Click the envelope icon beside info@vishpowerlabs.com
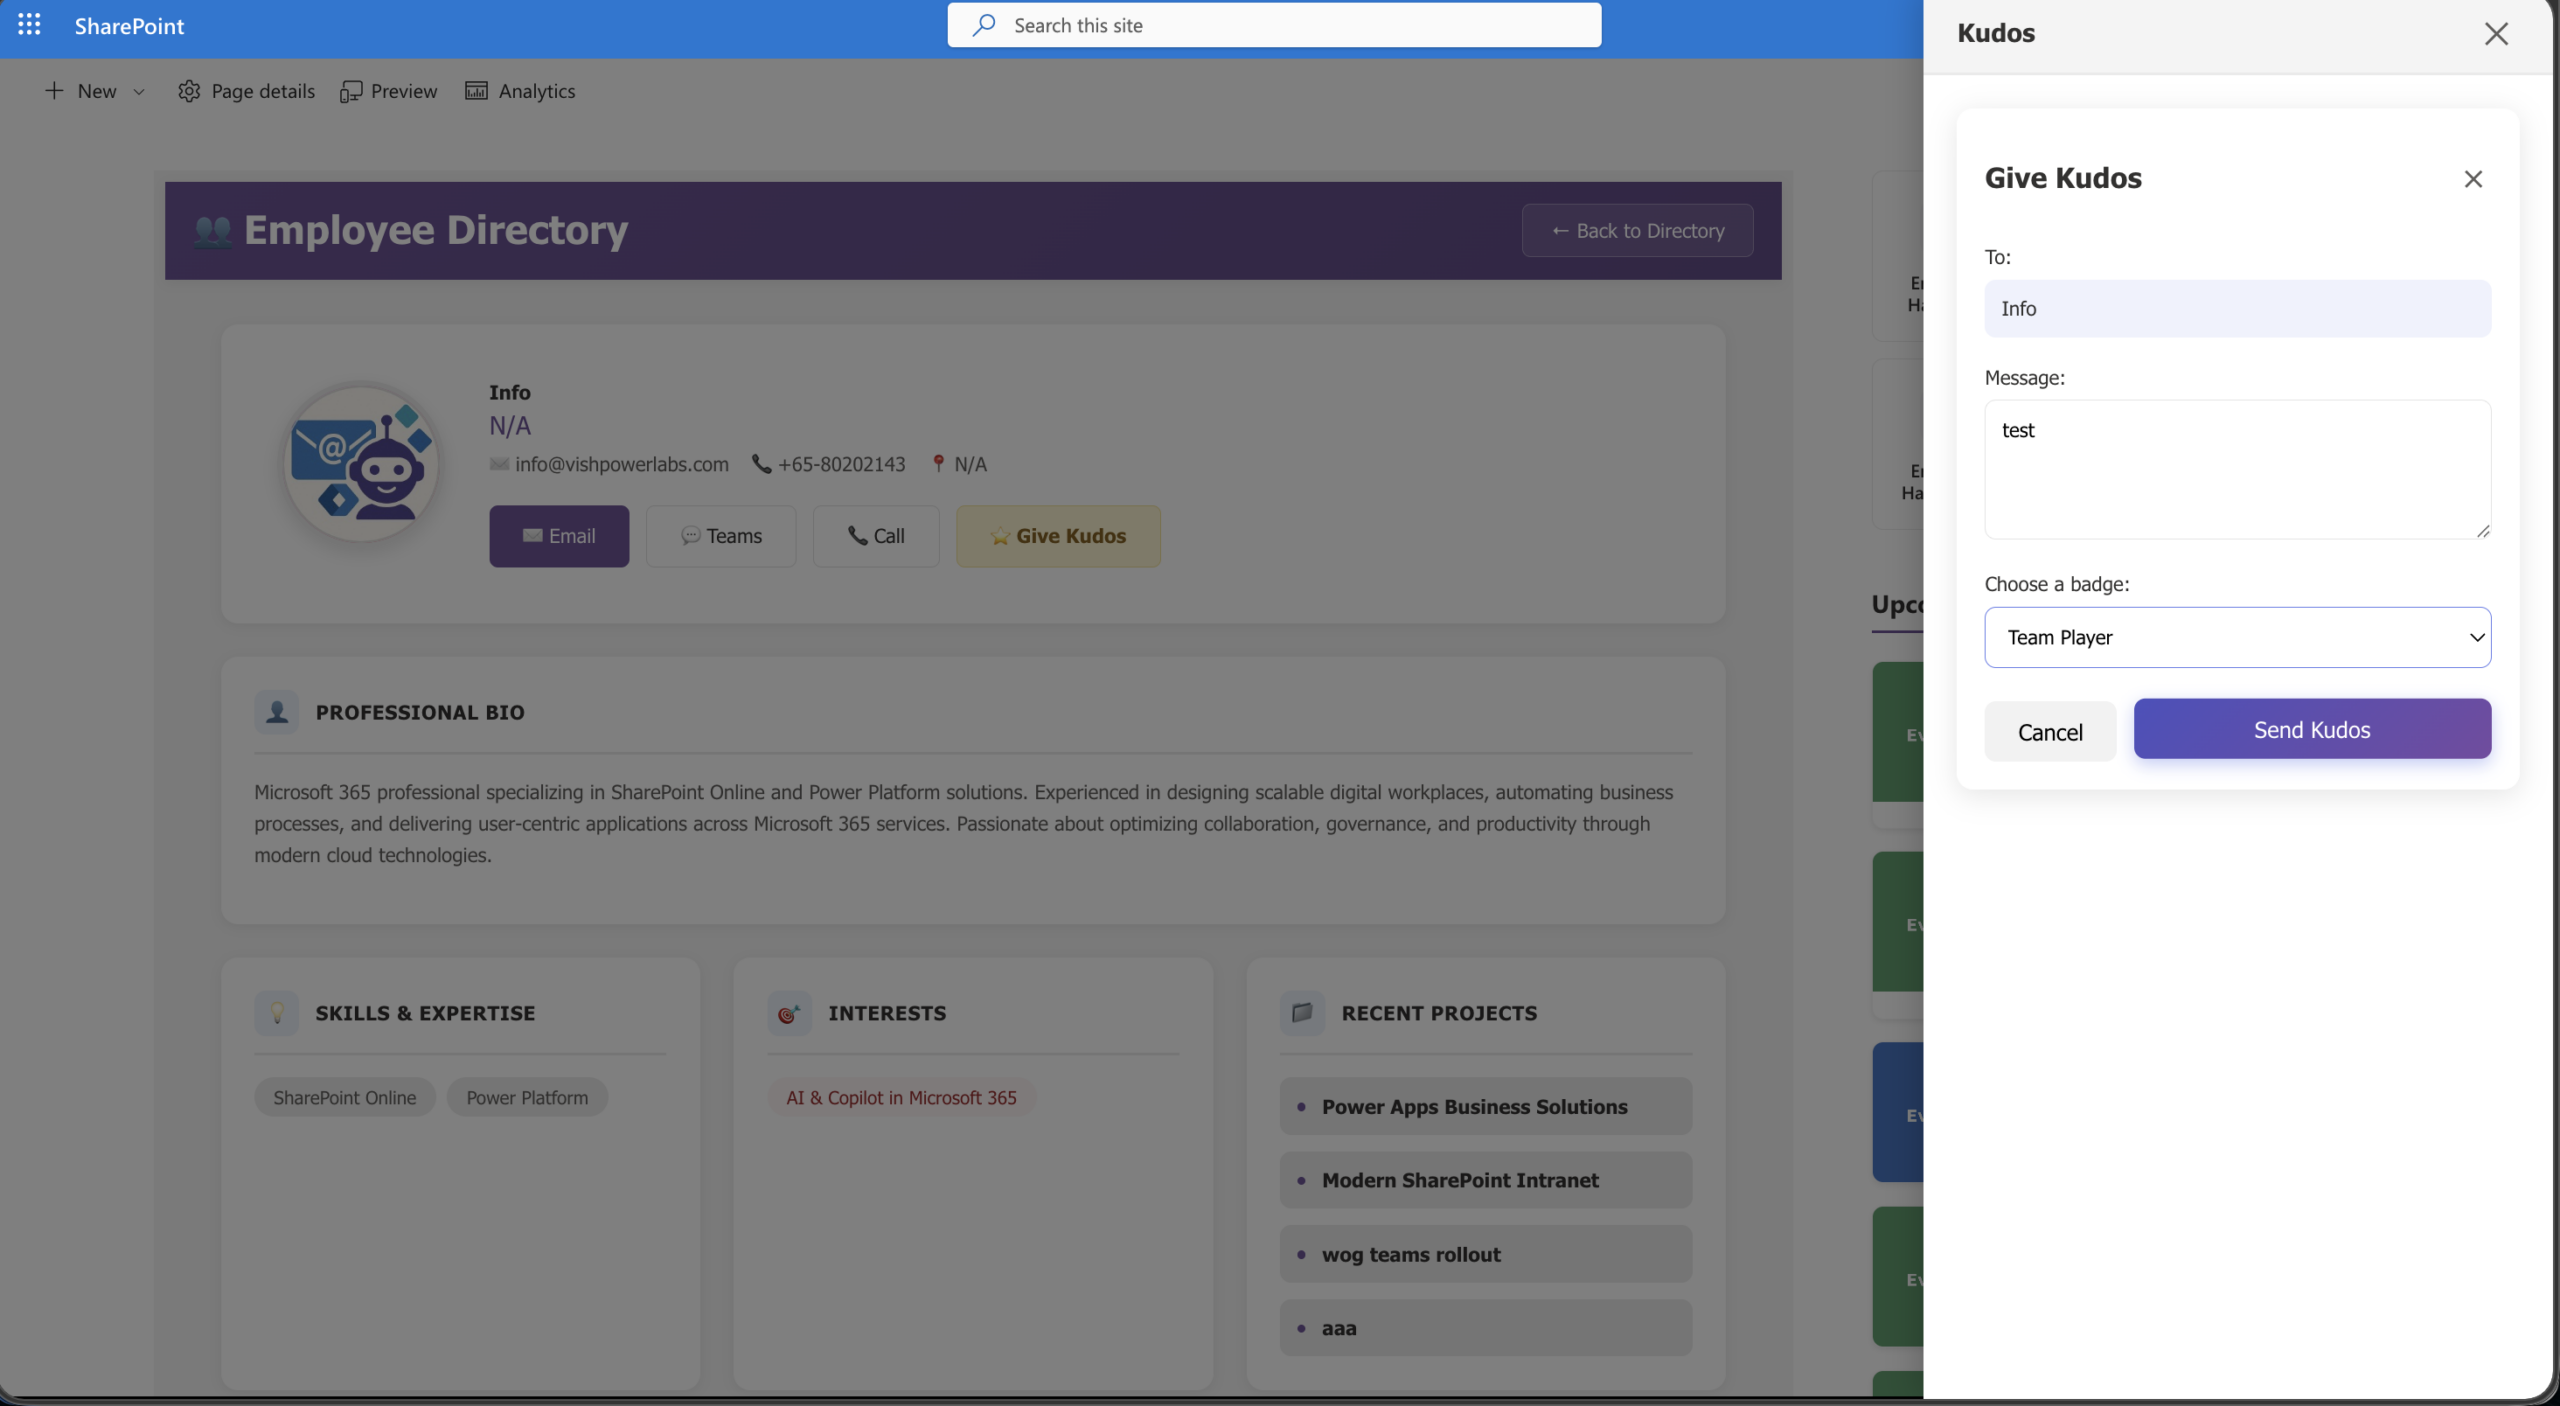Image resolution: width=2560 pixels, height=1406 pixels. tap(498, 464)
